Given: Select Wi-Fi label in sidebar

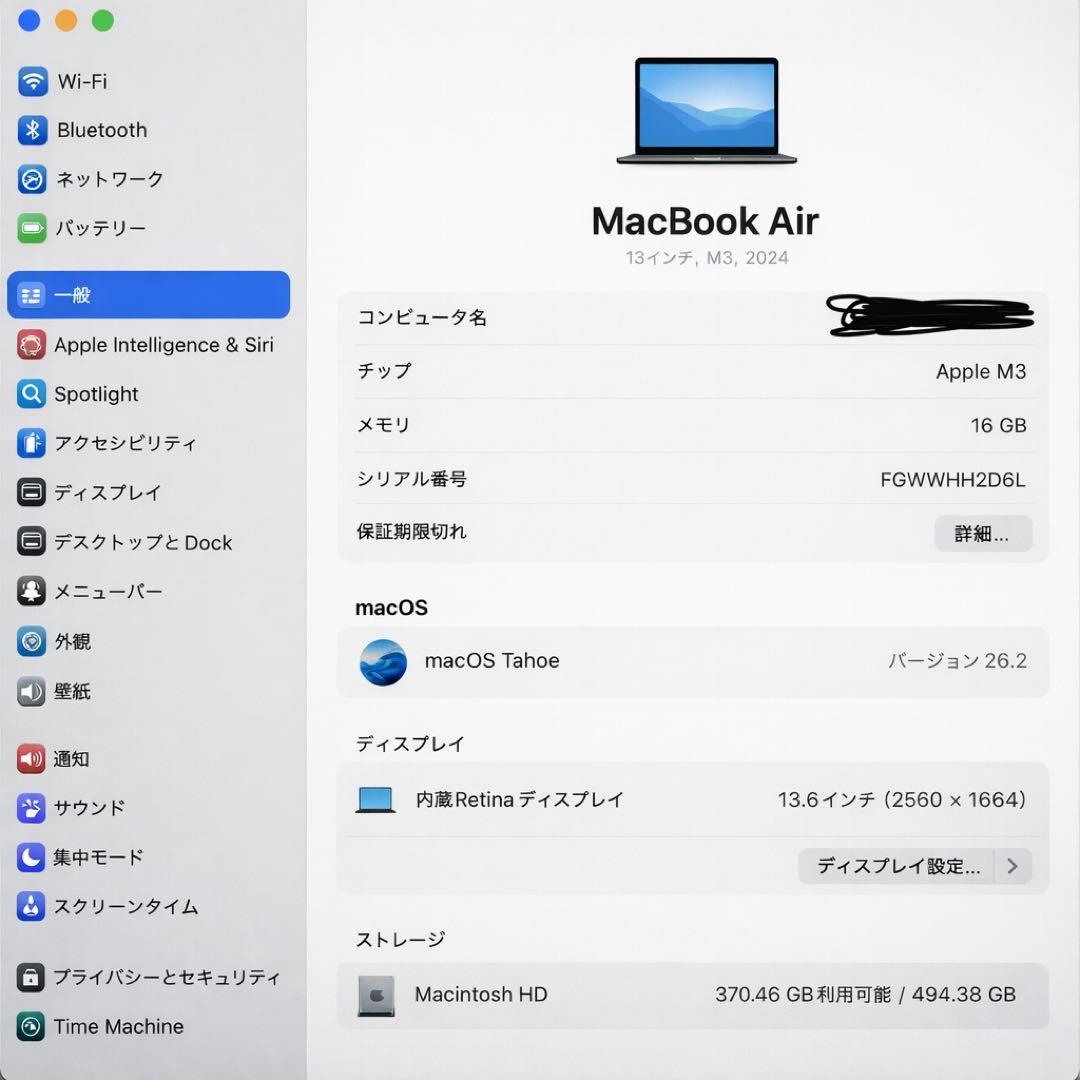Looking at the screenshot, I should point(83,81).
